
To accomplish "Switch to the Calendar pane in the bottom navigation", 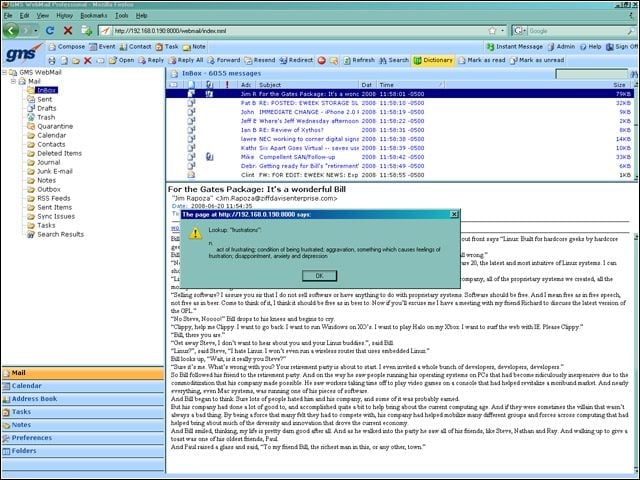I will point(83,386).
